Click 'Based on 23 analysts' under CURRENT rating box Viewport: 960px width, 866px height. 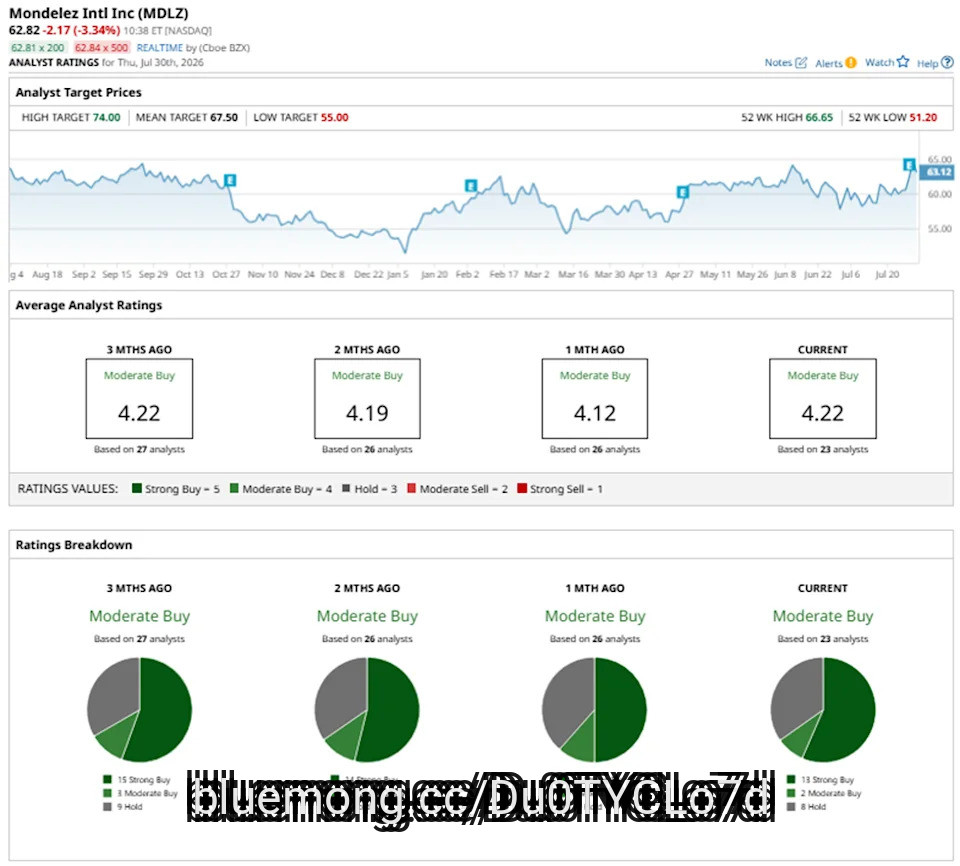[x=823, y=449]
